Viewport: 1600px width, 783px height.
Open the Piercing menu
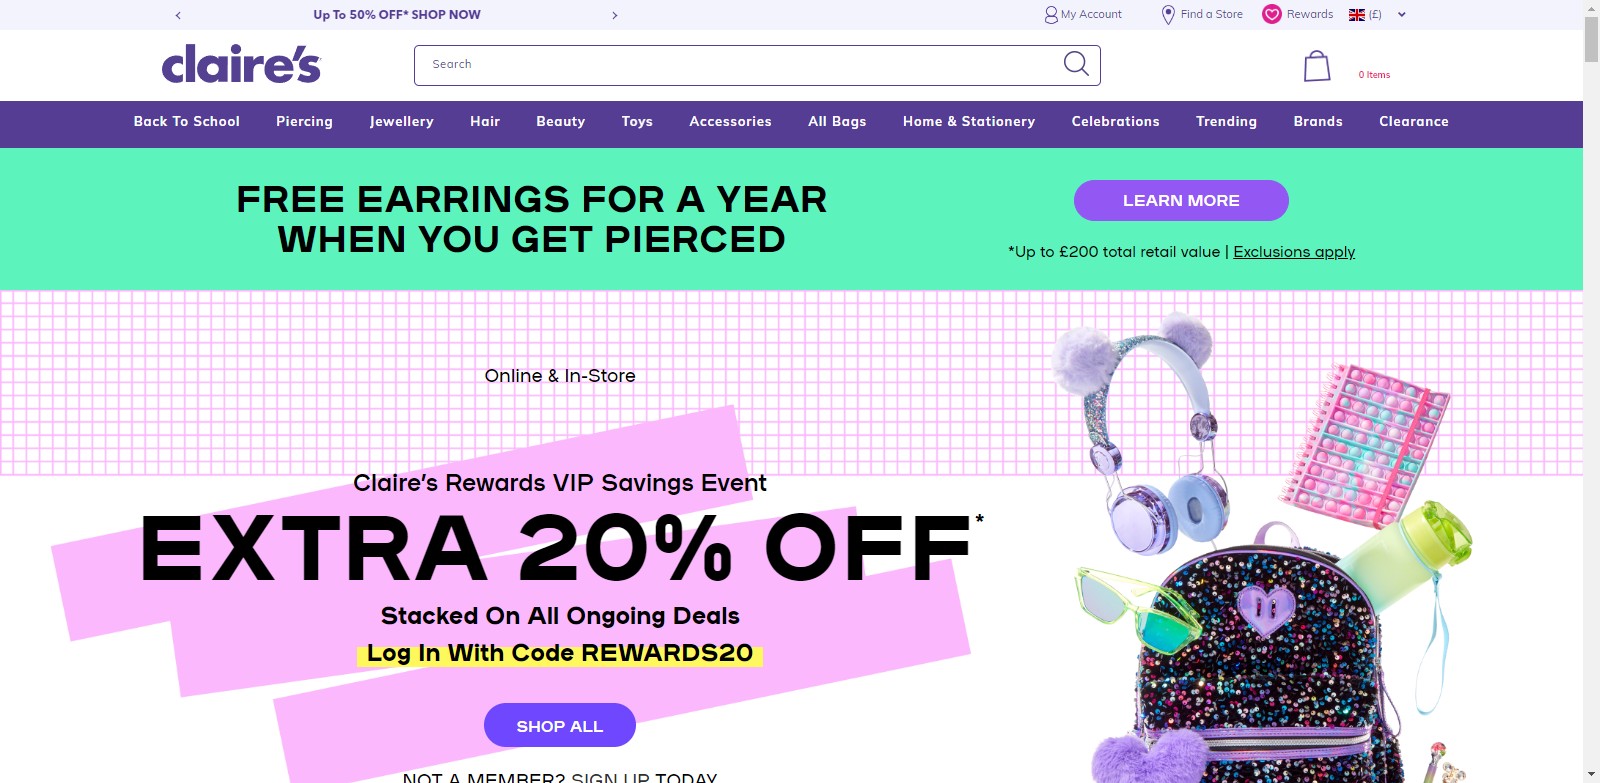tap(304, 122)
